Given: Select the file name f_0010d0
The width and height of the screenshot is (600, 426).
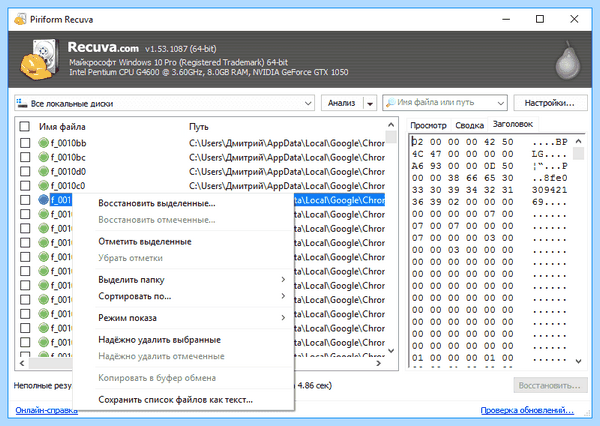Looking at the screenshot, I should 68,171.
